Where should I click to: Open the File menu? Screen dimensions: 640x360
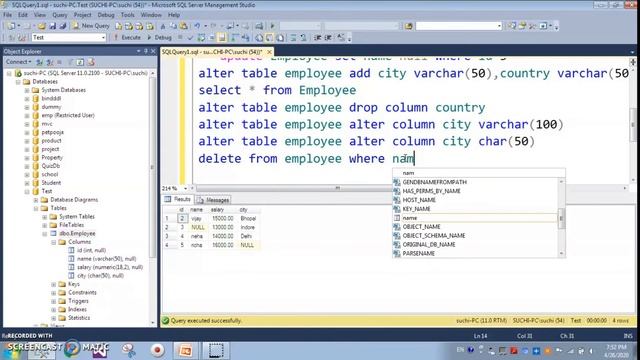pos(7,15)
